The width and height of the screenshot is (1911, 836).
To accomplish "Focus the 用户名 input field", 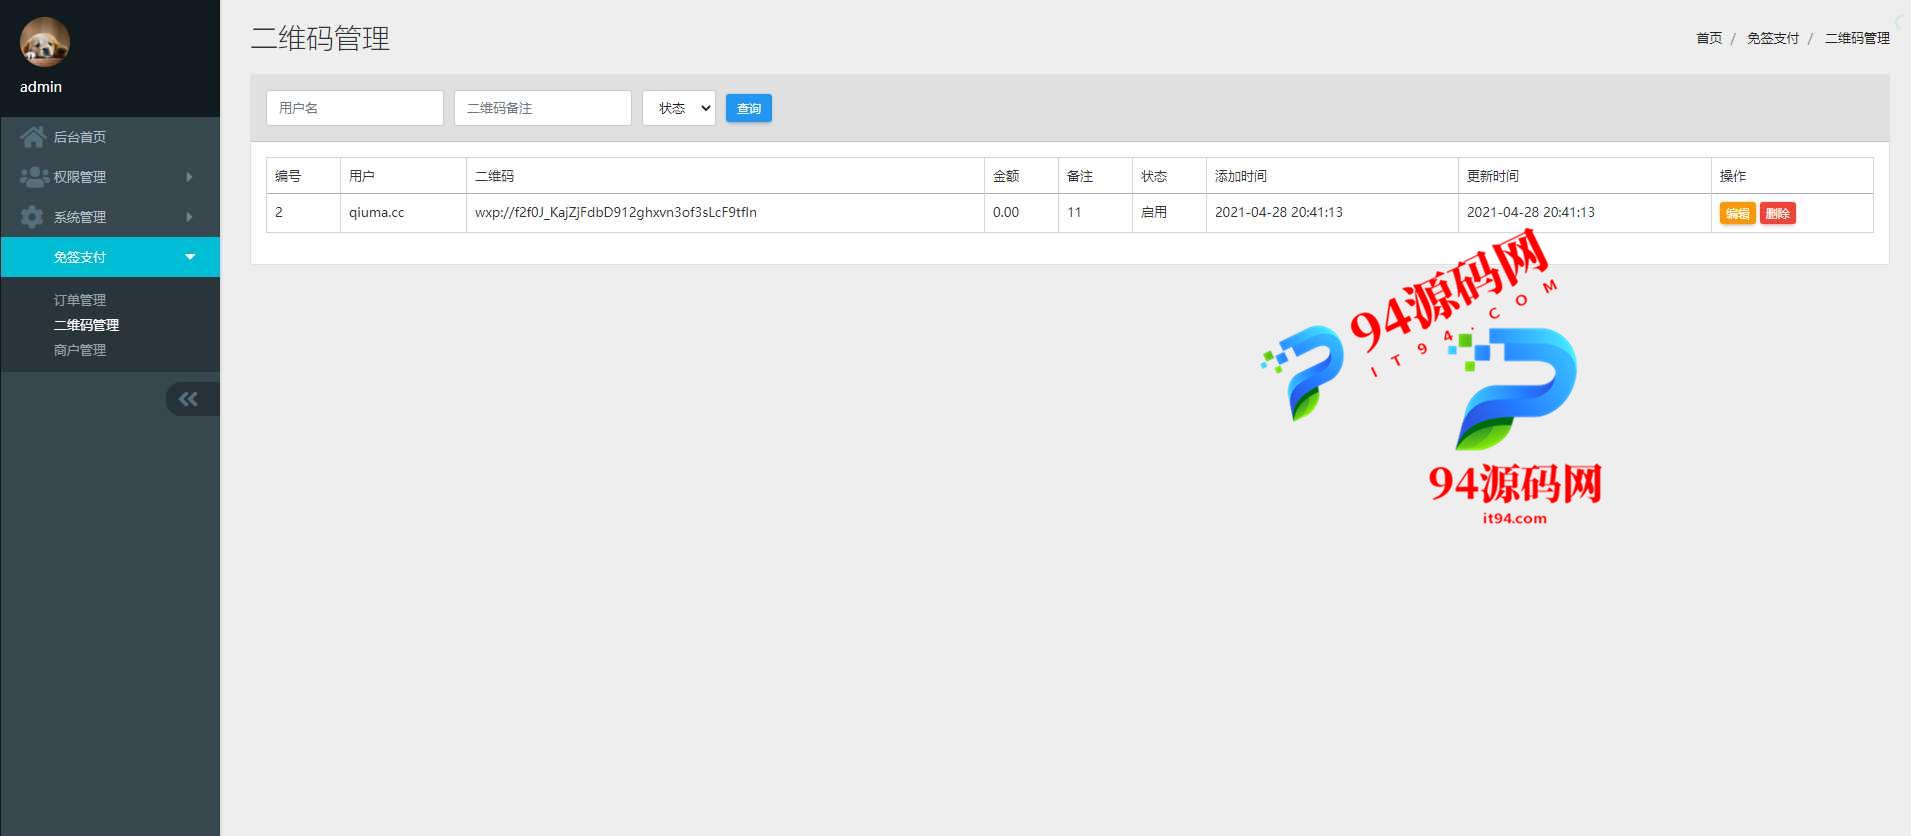I will click(x=355, y=108).
